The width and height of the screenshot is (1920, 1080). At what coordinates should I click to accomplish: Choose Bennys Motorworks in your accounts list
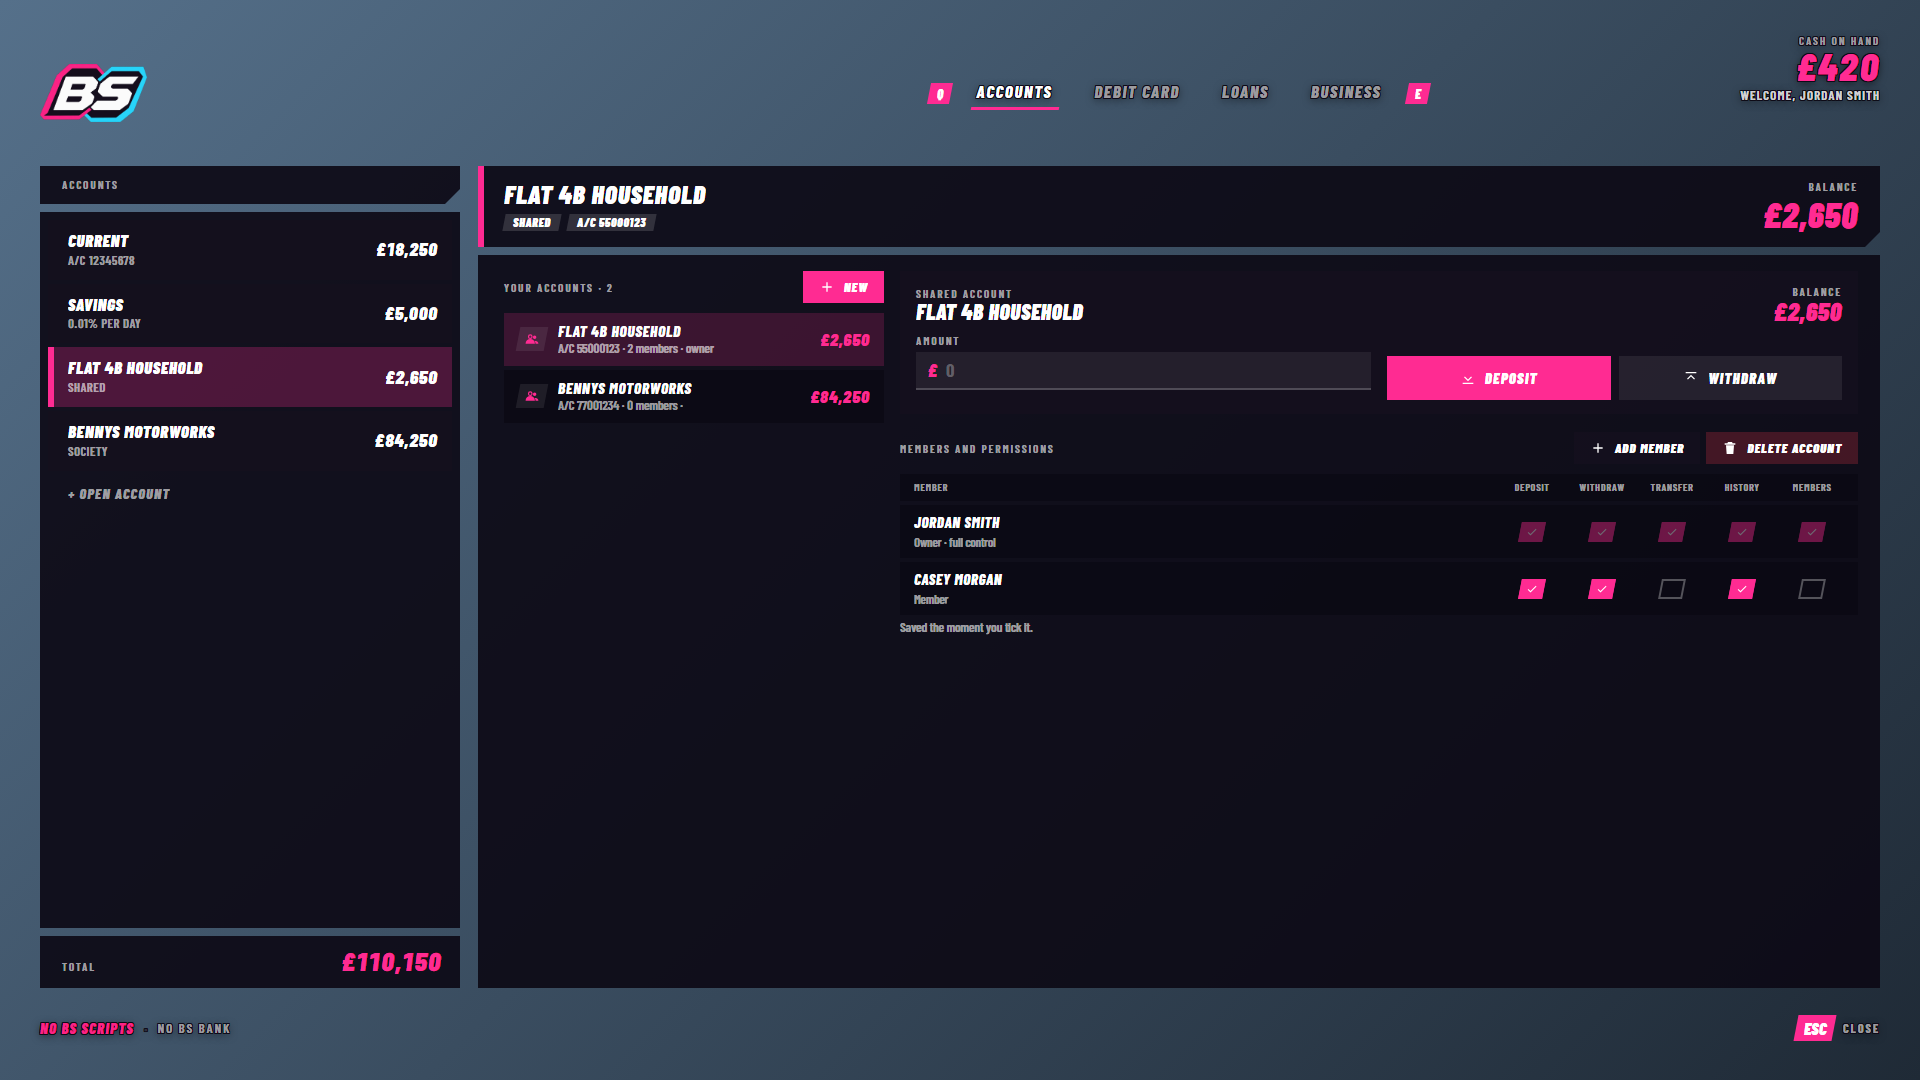(694, 397)
